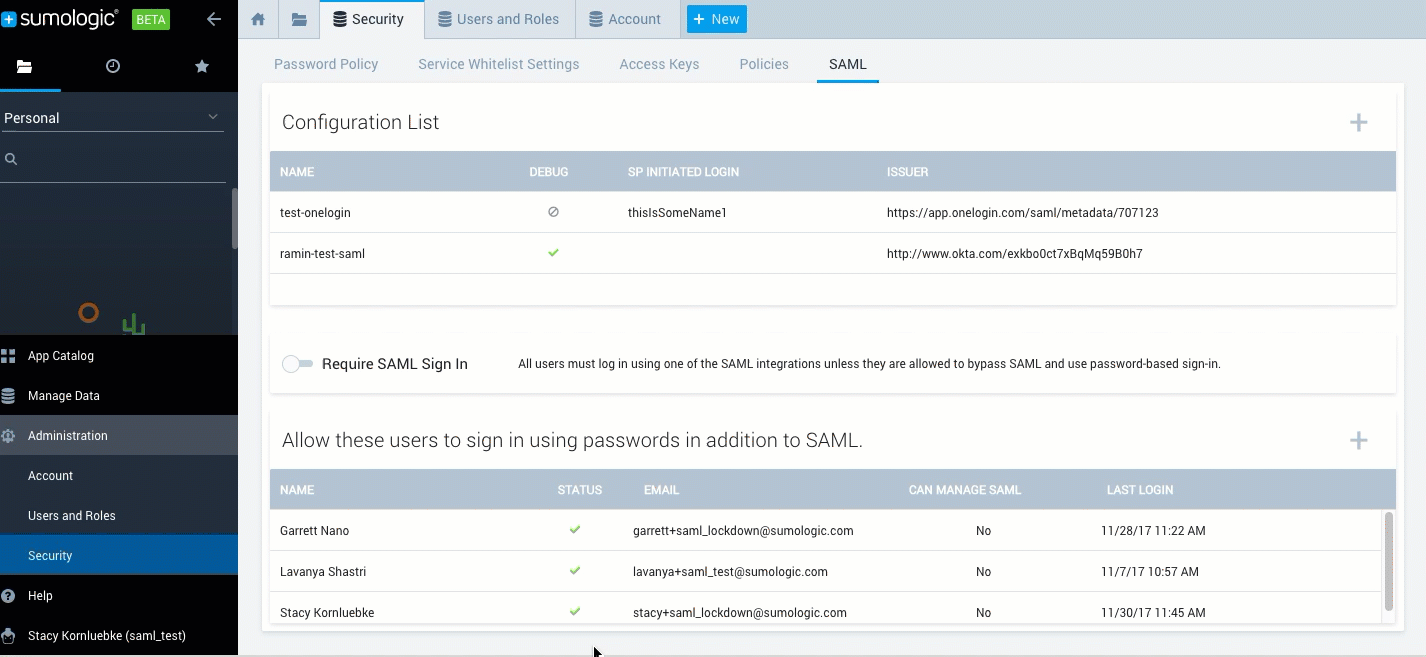The width and height of the screenshot is (1426, 657).
Task: Click the home icon tab
Action: pos(258,19)
